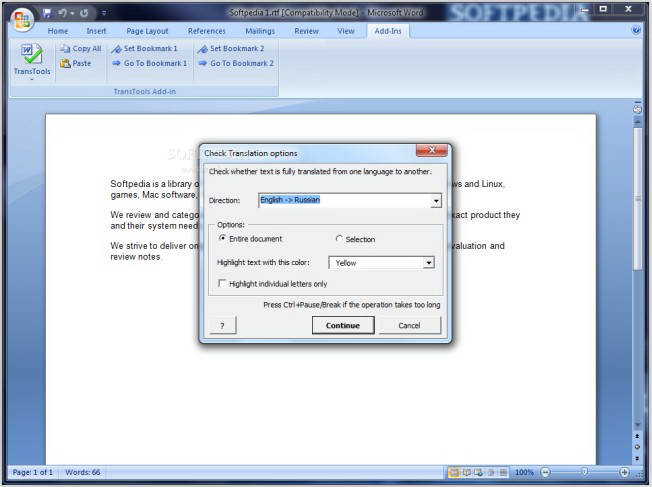This screenshot has width=652, height=487.
Task: Open the highlight color dropdown arrow
Action: point(429,263)
